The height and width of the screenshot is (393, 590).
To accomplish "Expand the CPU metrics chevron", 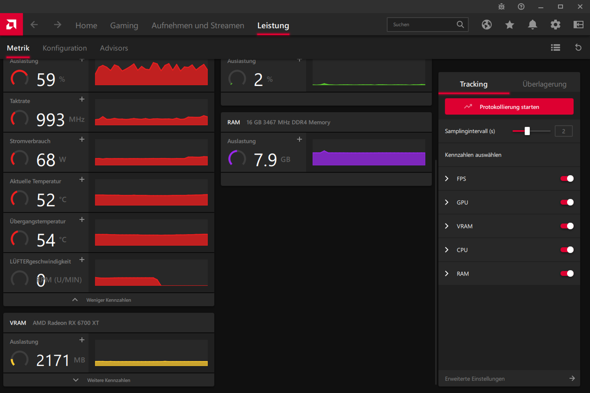I will (x=447, y=250).
